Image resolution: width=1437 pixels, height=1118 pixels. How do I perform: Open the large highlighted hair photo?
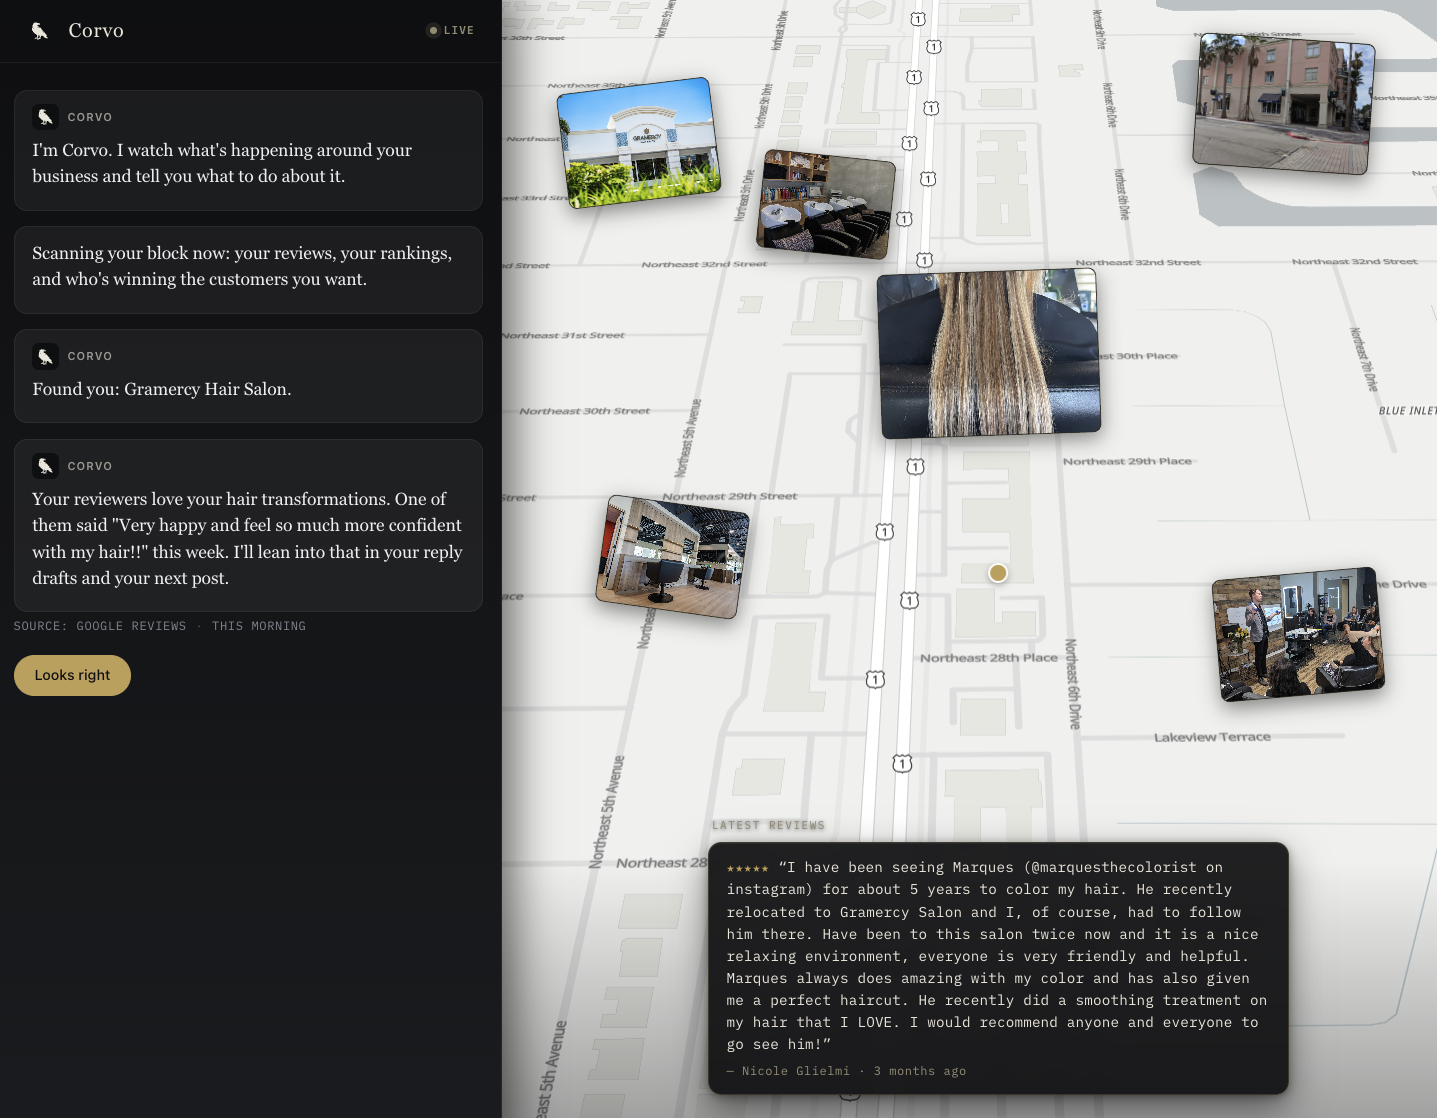[988, 354]
